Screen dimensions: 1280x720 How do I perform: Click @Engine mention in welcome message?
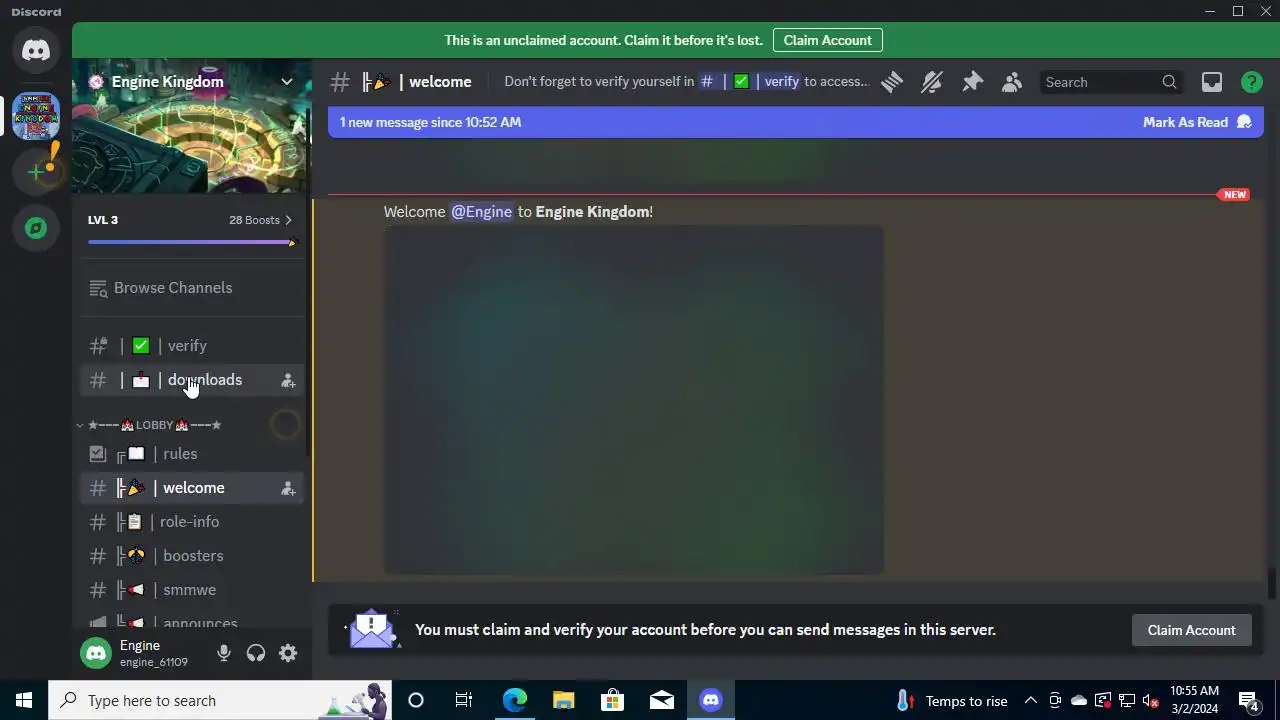point(481,212)
